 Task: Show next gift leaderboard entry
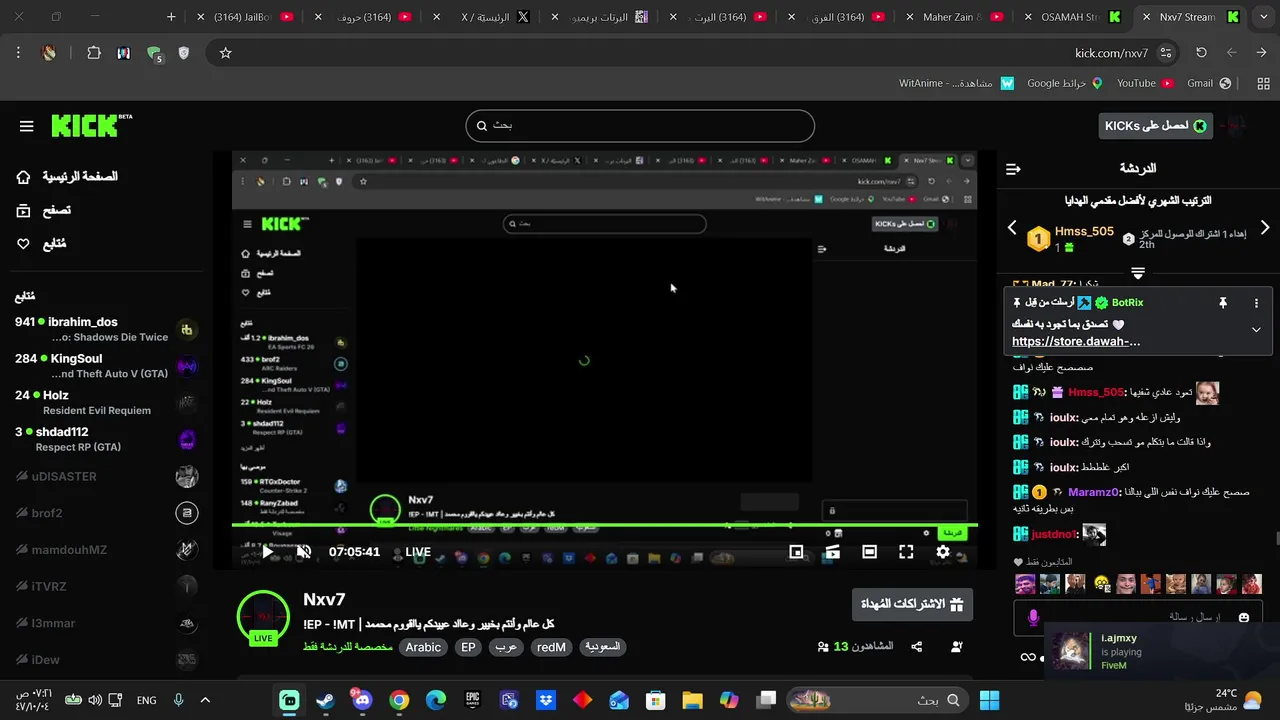(x=1264, y=228)
